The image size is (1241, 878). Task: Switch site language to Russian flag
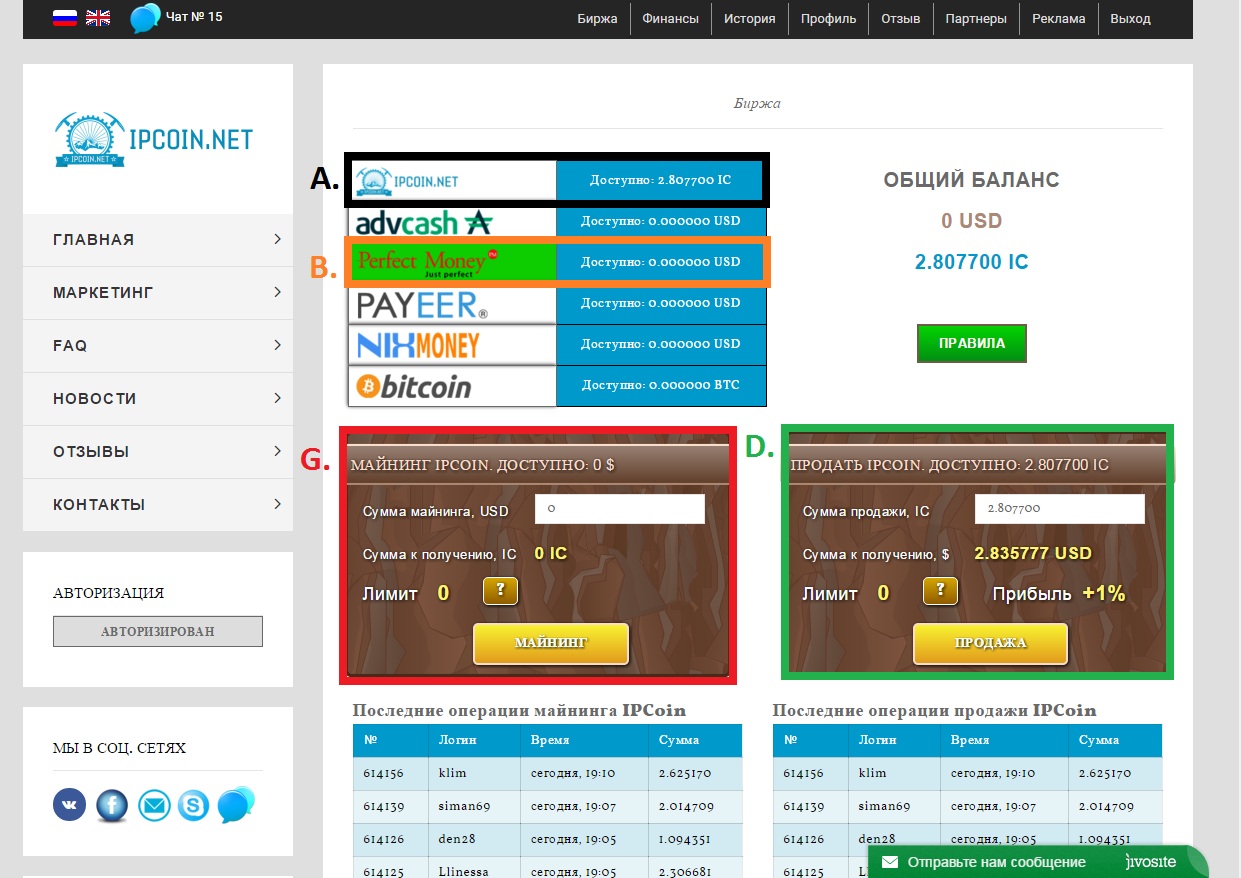coord(65,18)
